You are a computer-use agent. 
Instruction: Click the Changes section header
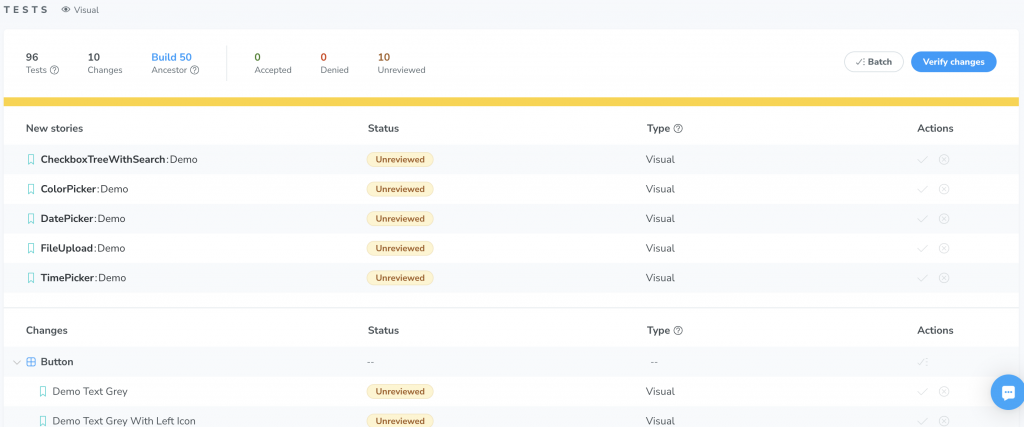coord(46,330)
